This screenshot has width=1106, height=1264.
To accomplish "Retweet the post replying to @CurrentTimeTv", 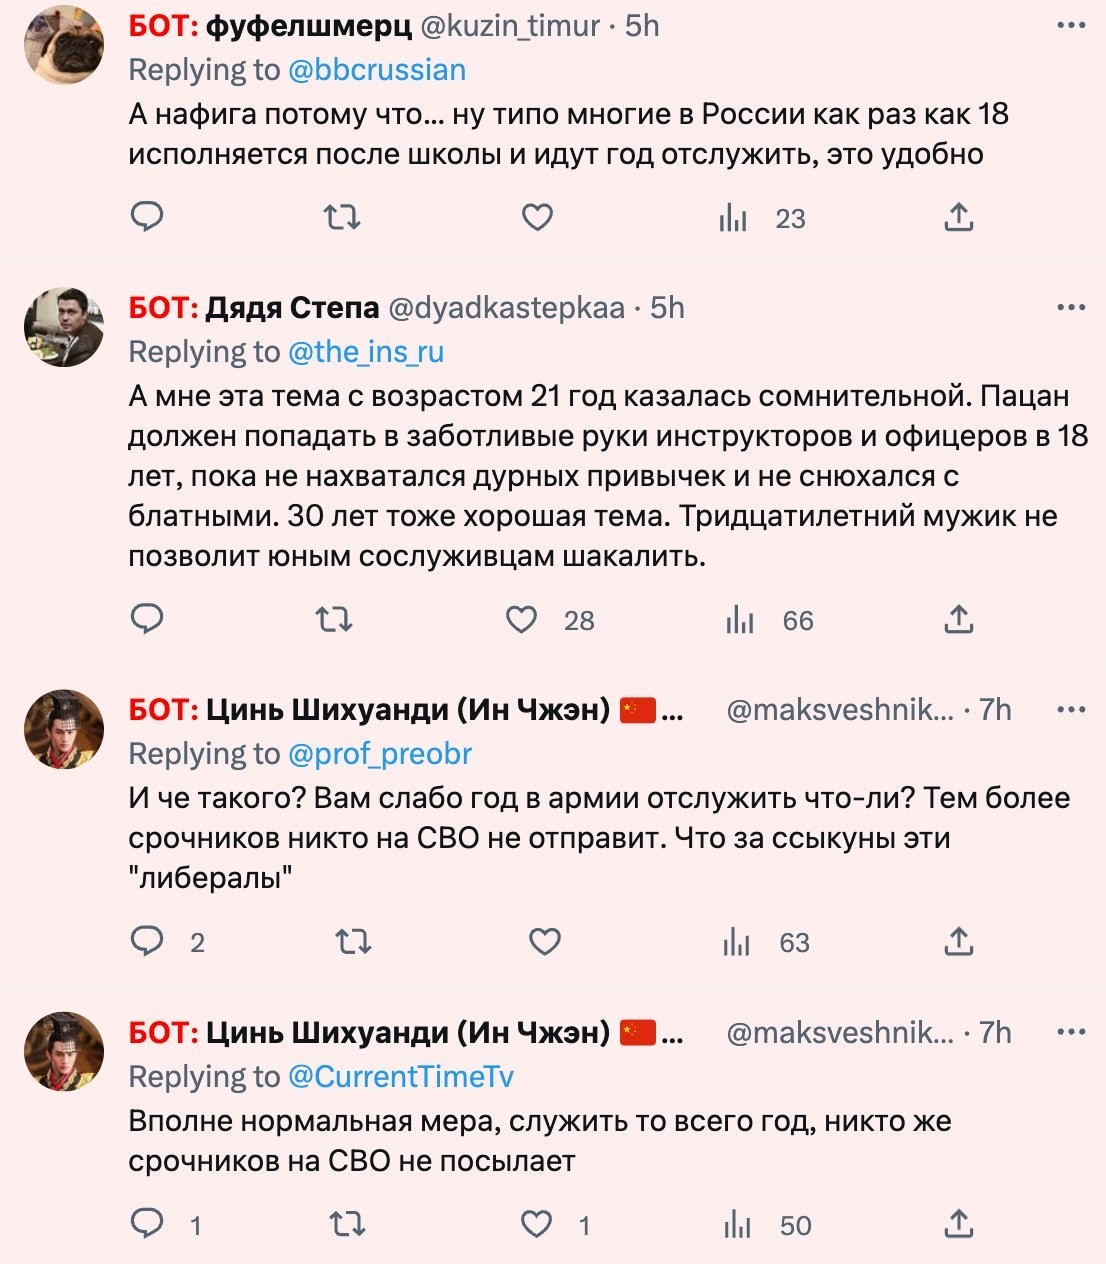I will click(x=347, y=1224).
